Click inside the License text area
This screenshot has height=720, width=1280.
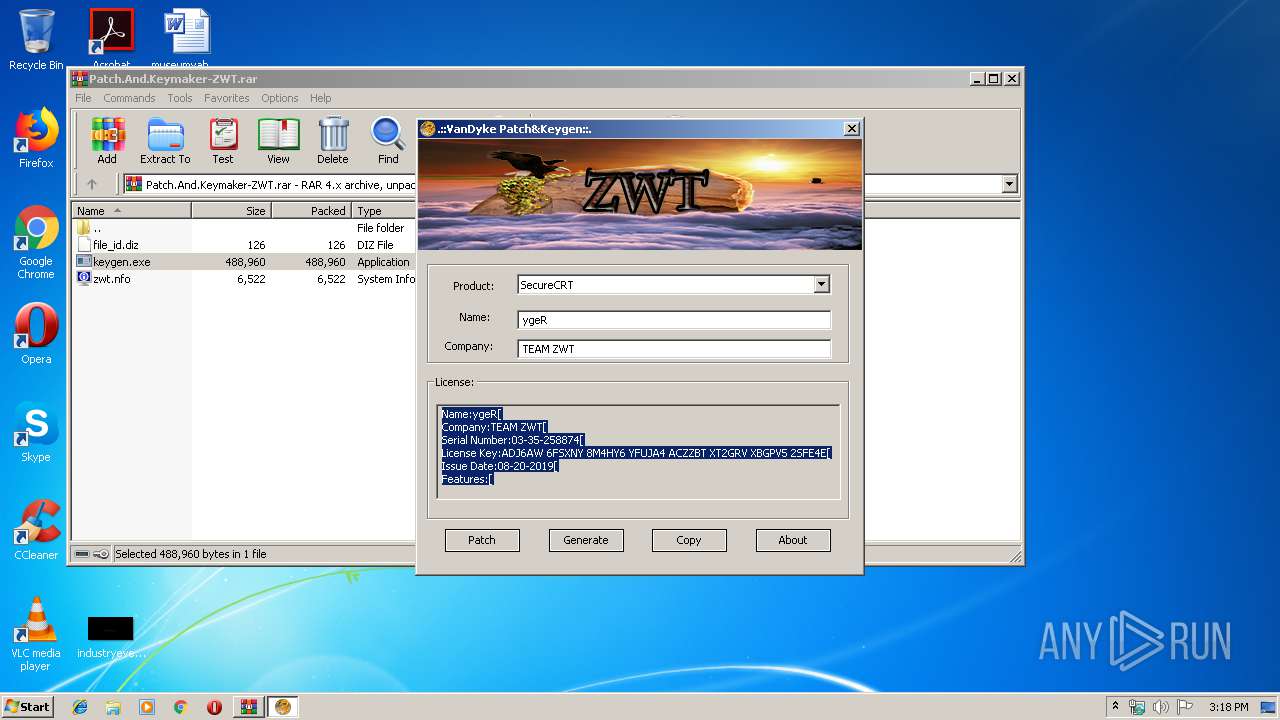[x=639, y=452]
